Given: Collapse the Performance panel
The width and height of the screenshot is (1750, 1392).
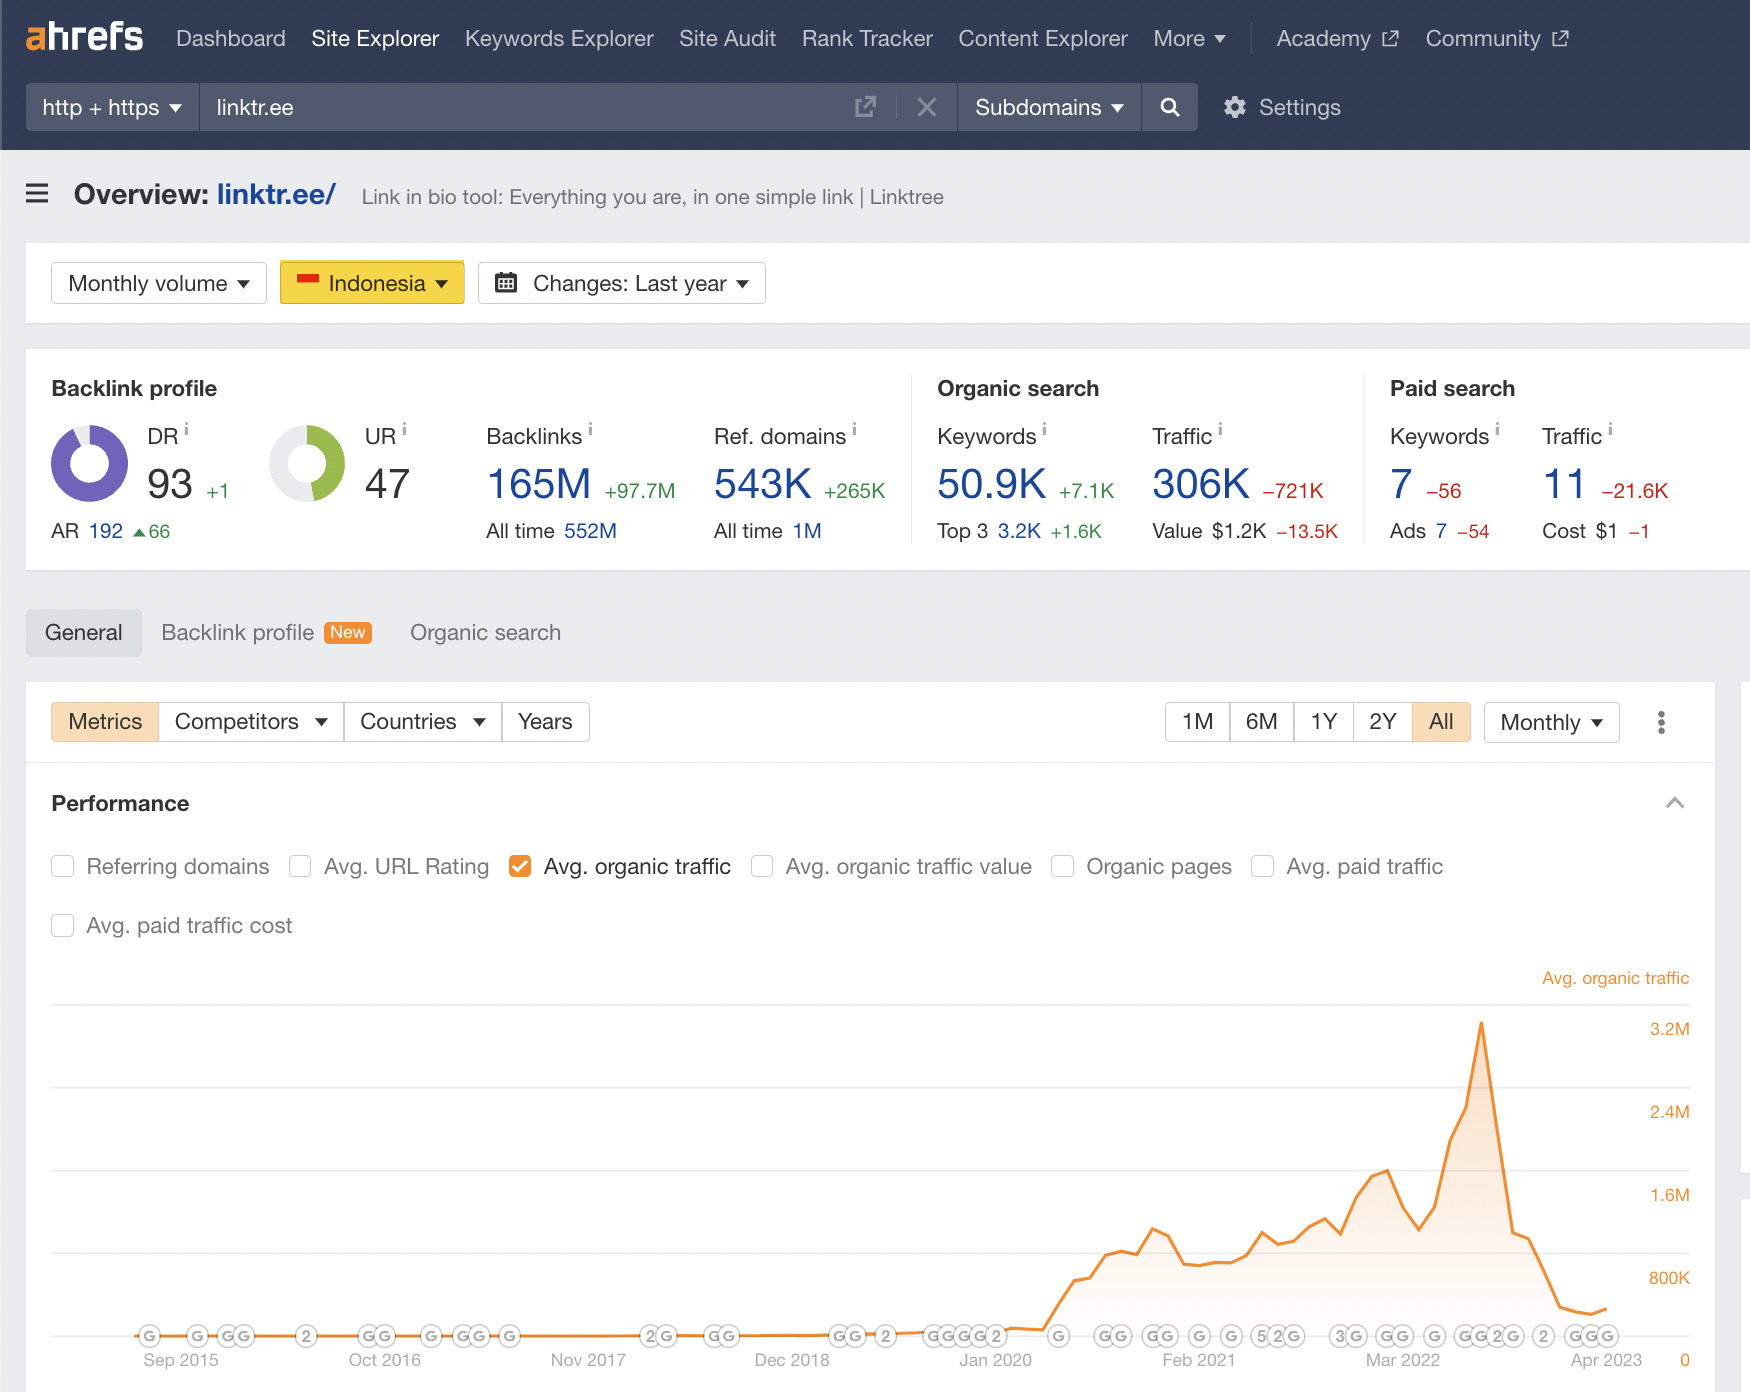Looking at the screenshot, I should pos(1675,803).
